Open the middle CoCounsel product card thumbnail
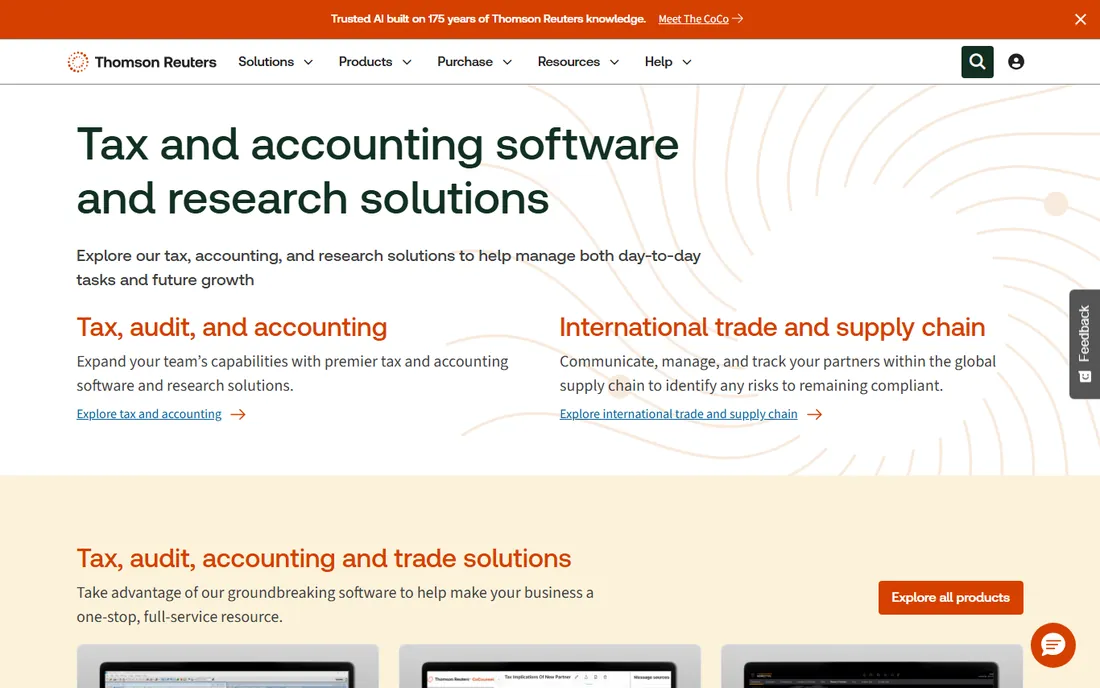Screen dimensions: 1100x688 [x=549, y=666]
